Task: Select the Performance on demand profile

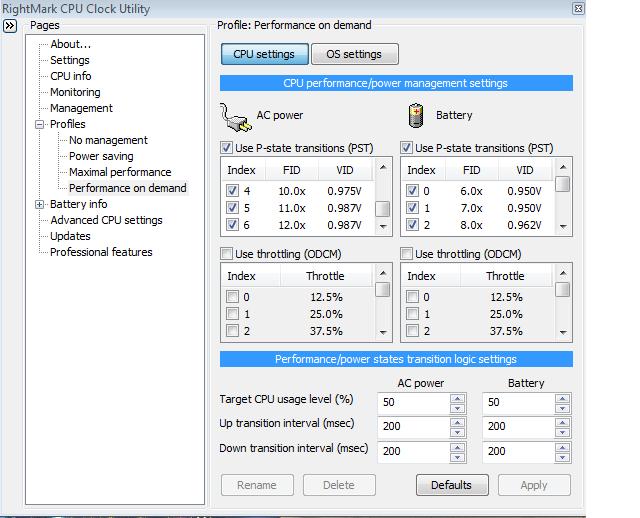Action: coord(128,188)
